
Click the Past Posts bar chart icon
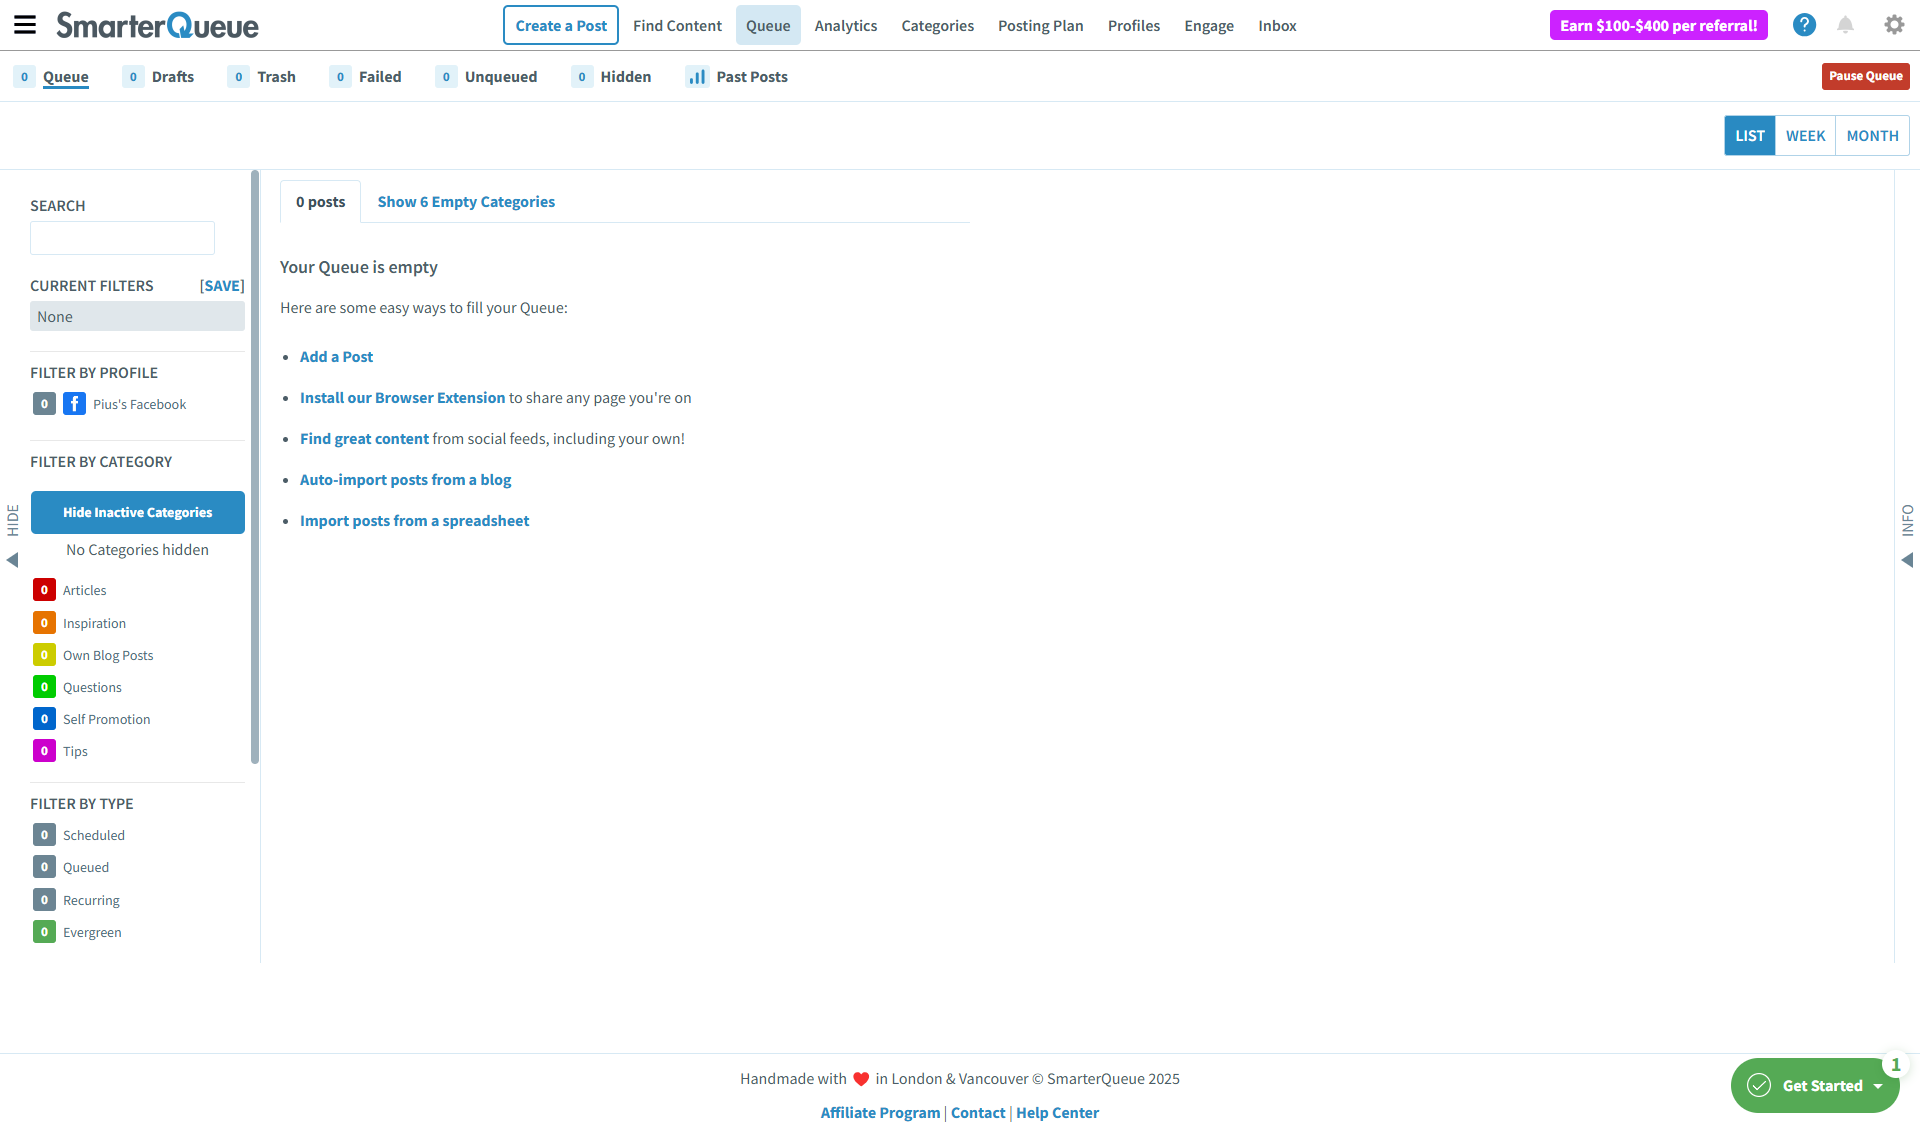tap(697, 77)
